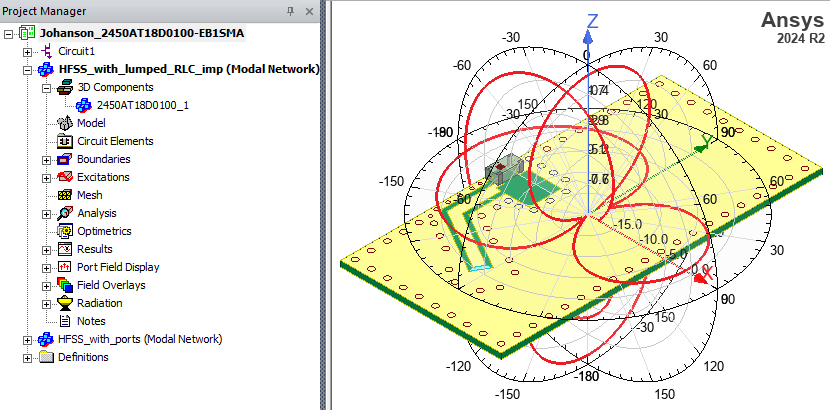
Task: Click the Radiation antenna icon
Action: coord(65,303)
